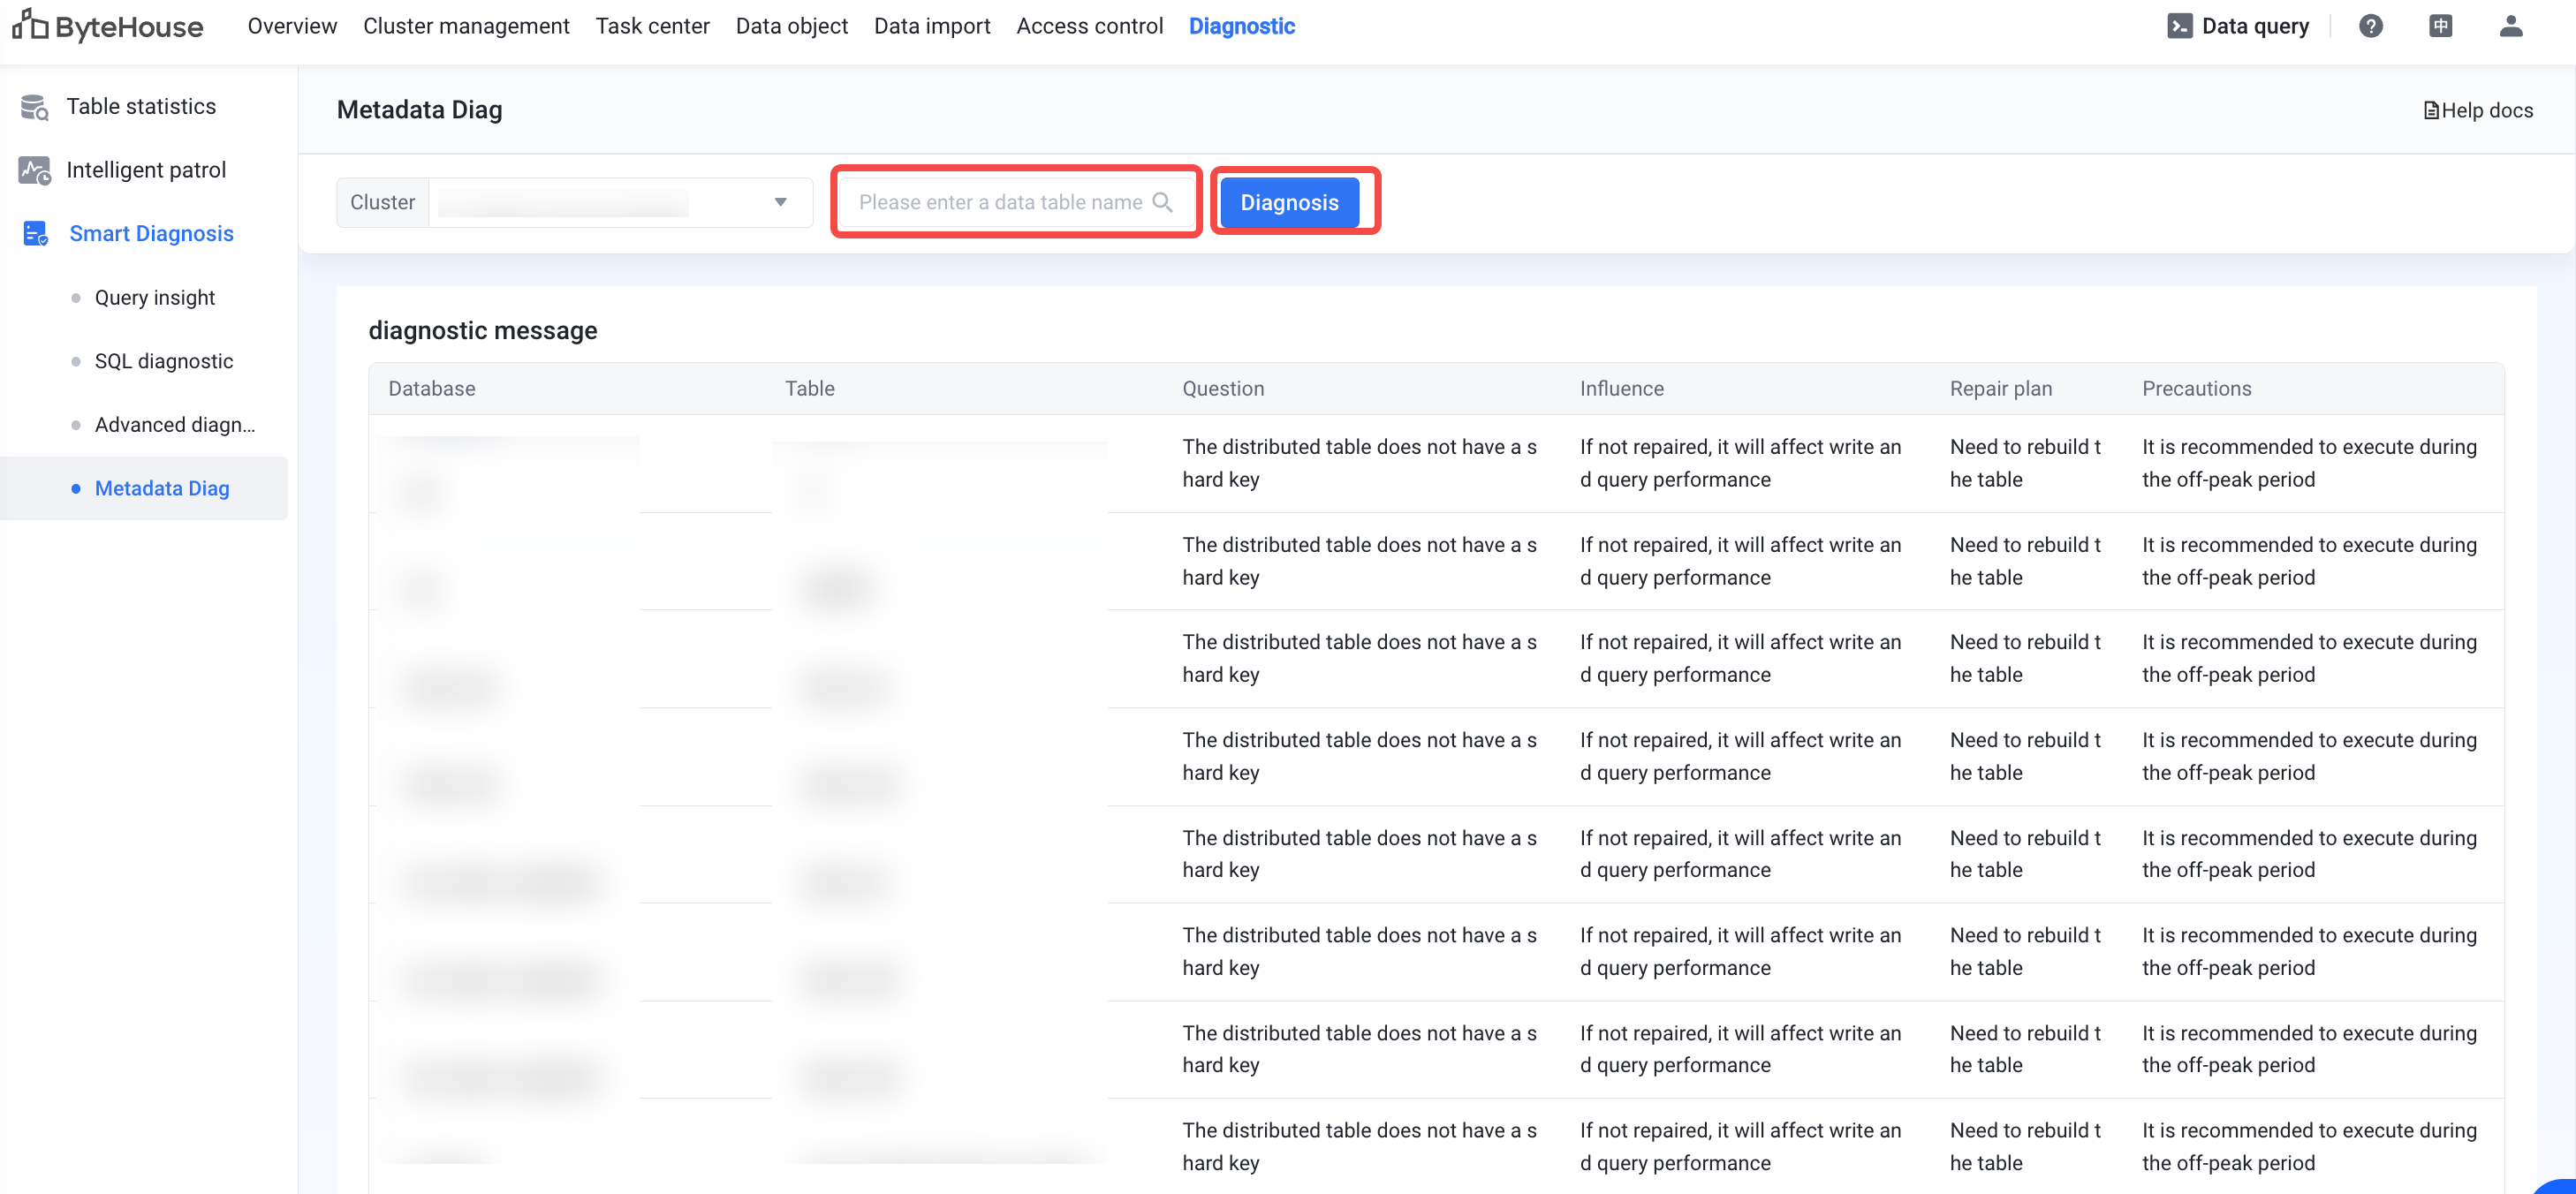
Task: Open the help question mark icon
Action: 2370,26
